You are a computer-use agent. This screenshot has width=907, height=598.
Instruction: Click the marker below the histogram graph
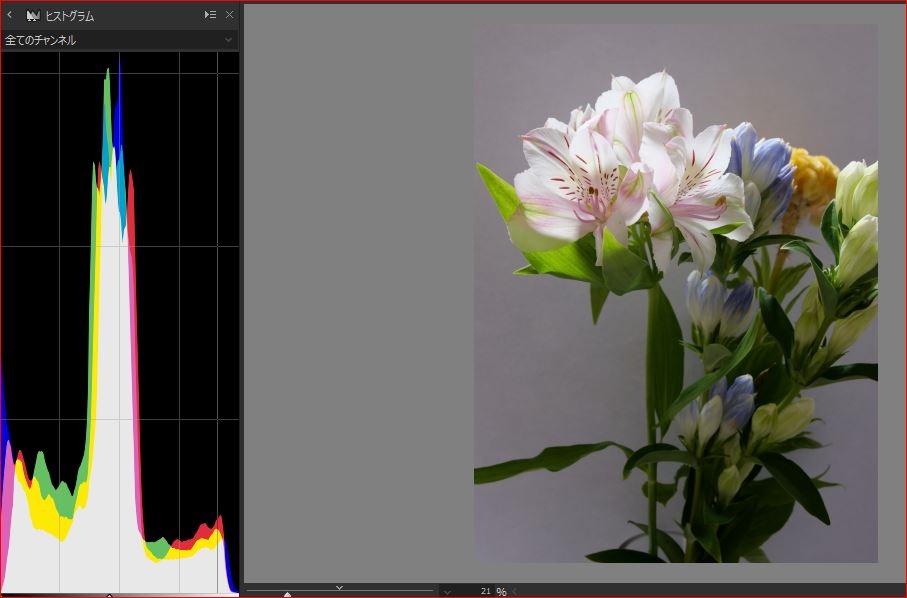[109, 595]
